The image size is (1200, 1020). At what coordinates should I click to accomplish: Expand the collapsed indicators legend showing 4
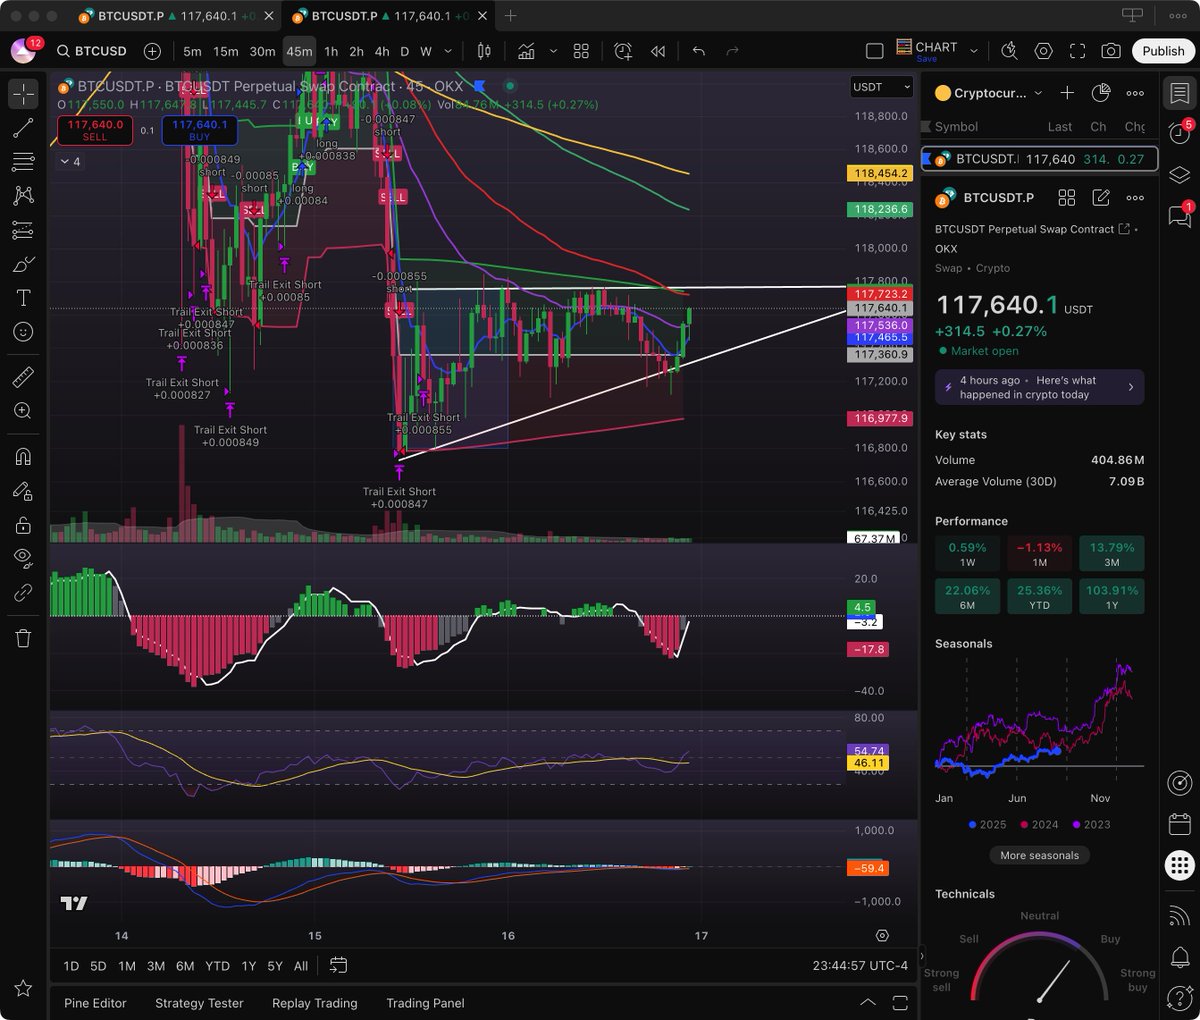coord(70,161)
